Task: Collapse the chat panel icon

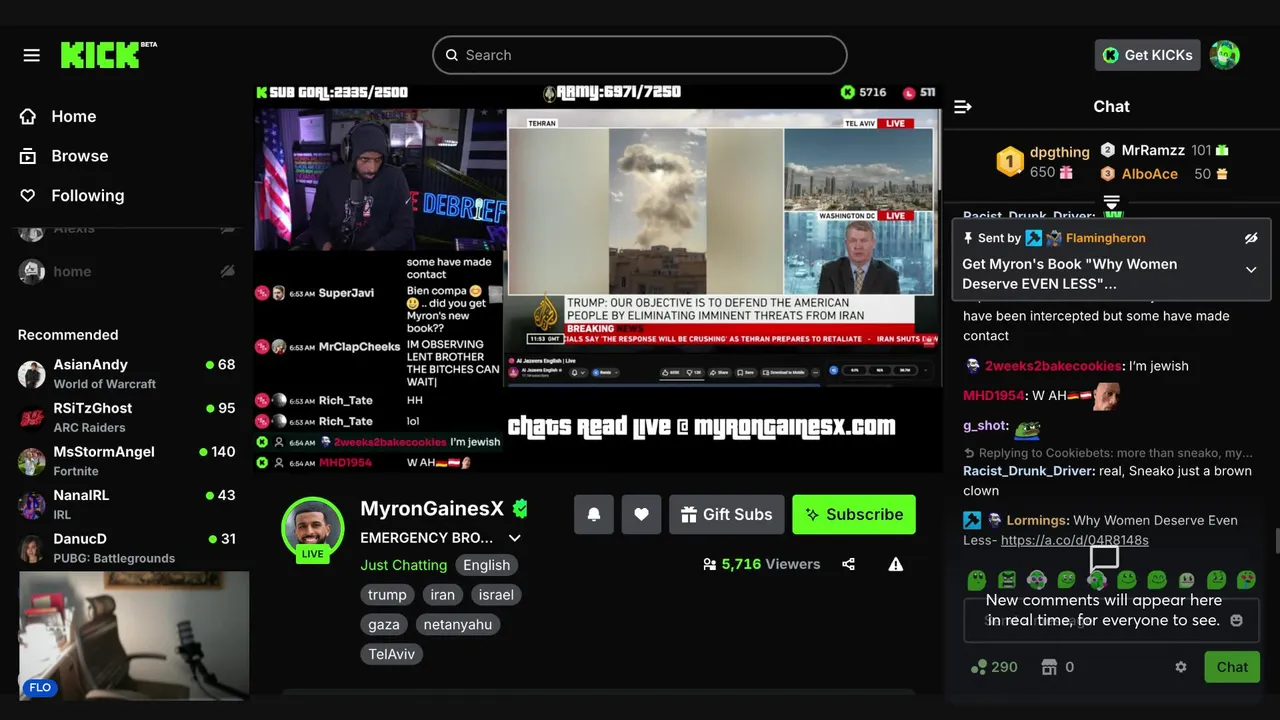Action: point(963,107)
